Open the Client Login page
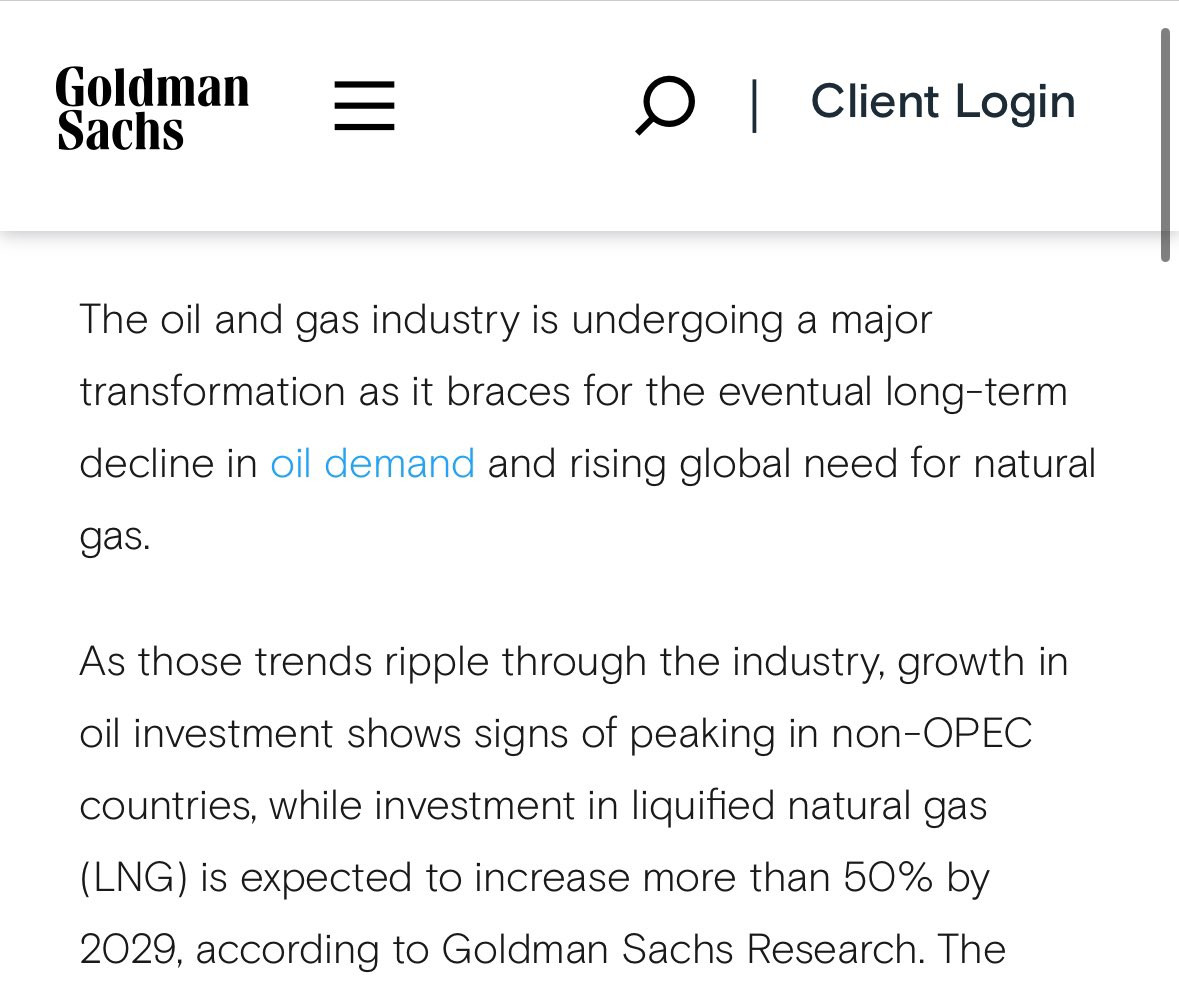The width and height of the screenshot is (1179, 997). pyautogui.click(x=943, y=102)
